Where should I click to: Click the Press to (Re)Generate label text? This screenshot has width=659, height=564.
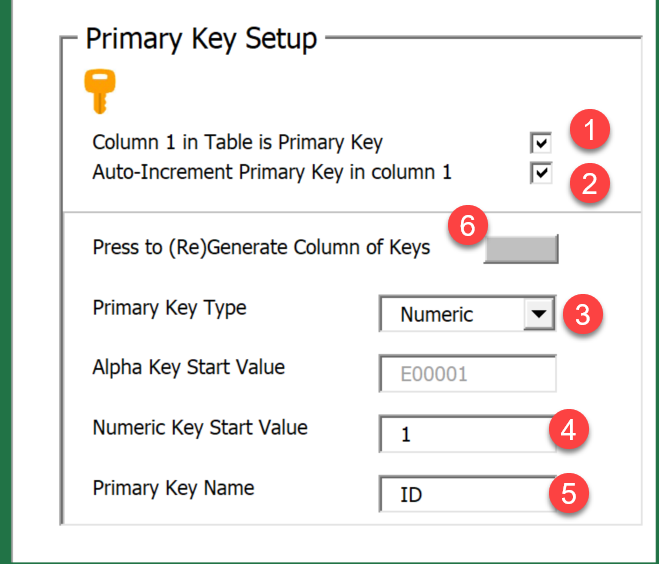click(x=261, y=247)
